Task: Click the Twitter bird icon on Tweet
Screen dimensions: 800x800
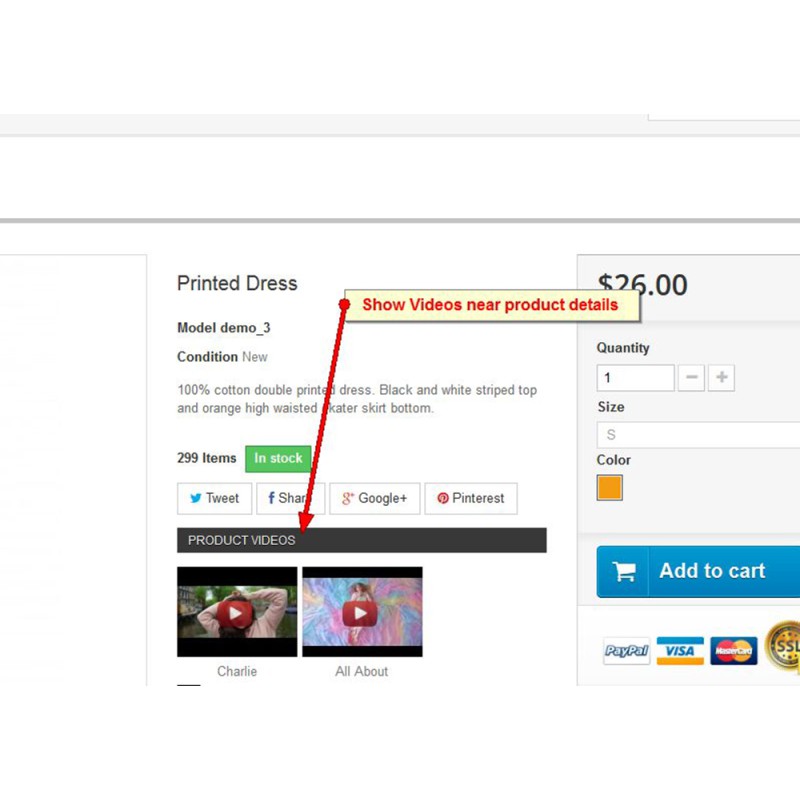Action: (195, 498)
